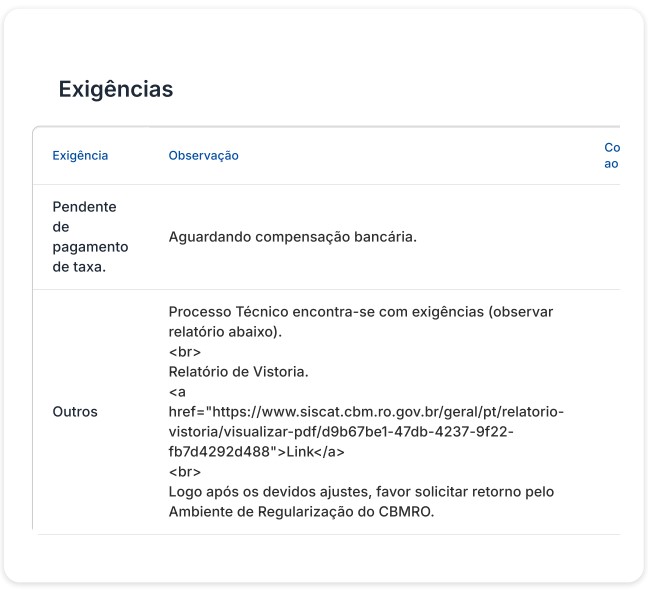Select "Aguardando compensação bancária." observation text
Image resolution: width=648 pixels, height=590 pixels.
(x=292, y=237)
